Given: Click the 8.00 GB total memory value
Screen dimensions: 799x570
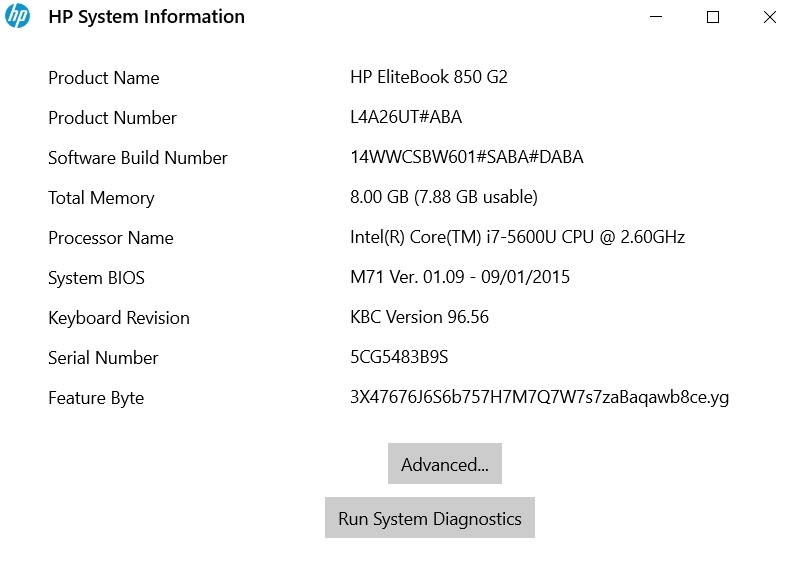Looking at the screenshot, I should pyautogui.click(x=444, y=197).
